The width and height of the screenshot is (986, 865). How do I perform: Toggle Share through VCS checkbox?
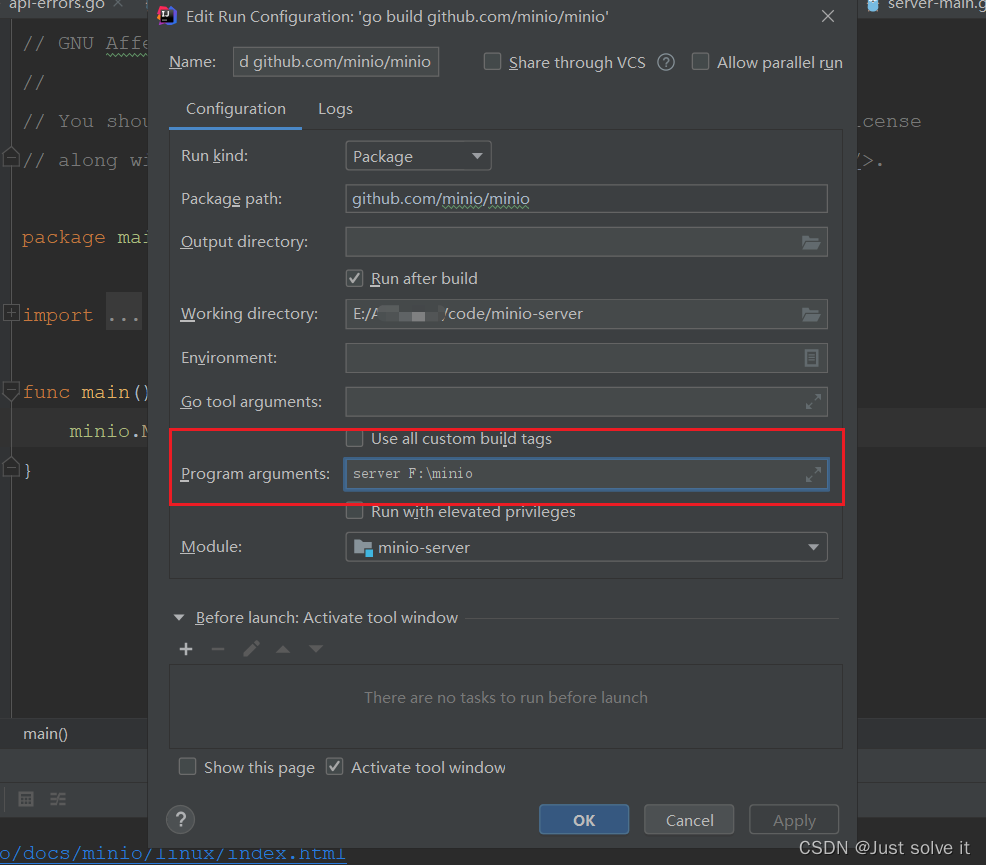(x=492, y=62)
